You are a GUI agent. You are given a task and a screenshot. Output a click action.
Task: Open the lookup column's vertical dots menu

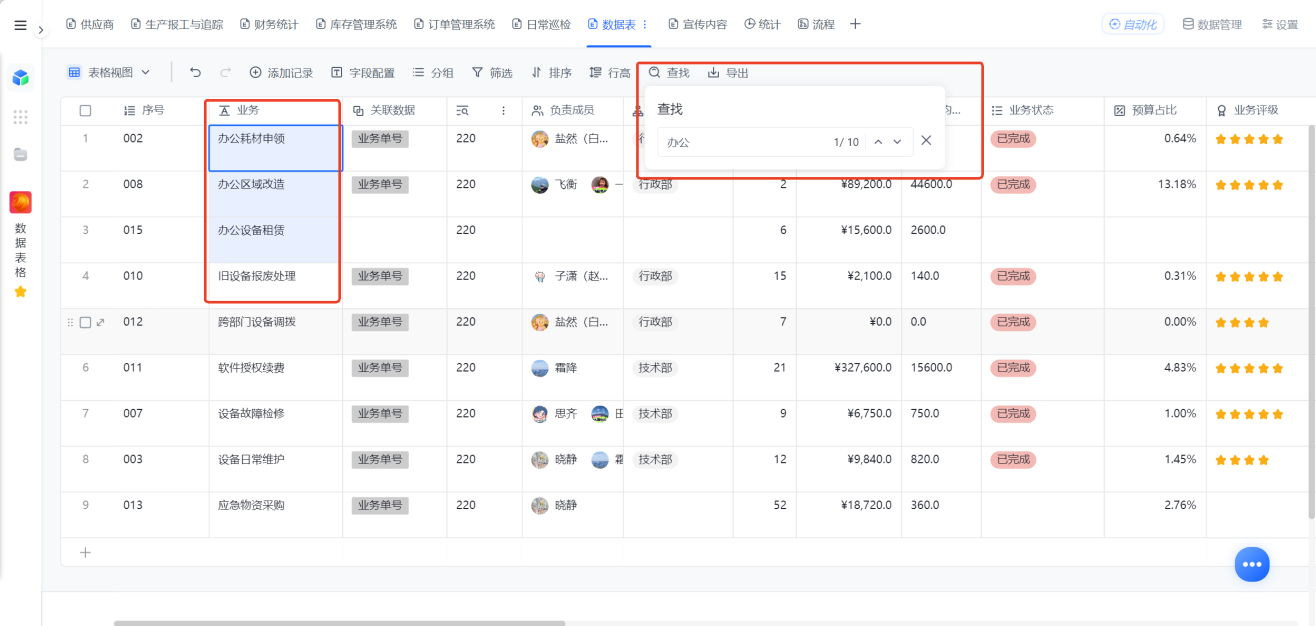[x=504, y=111]
